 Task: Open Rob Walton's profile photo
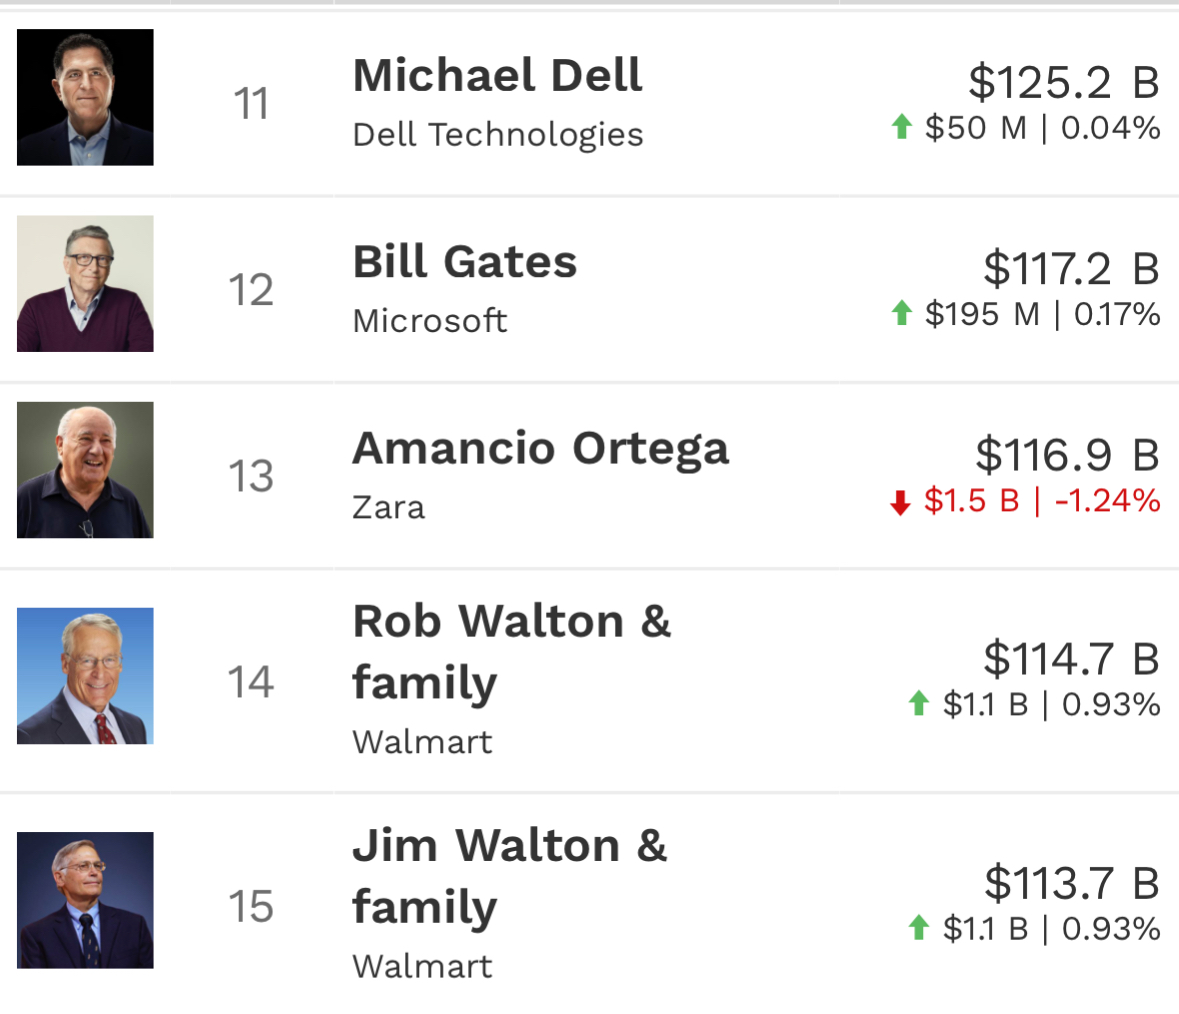click(85, 676)
